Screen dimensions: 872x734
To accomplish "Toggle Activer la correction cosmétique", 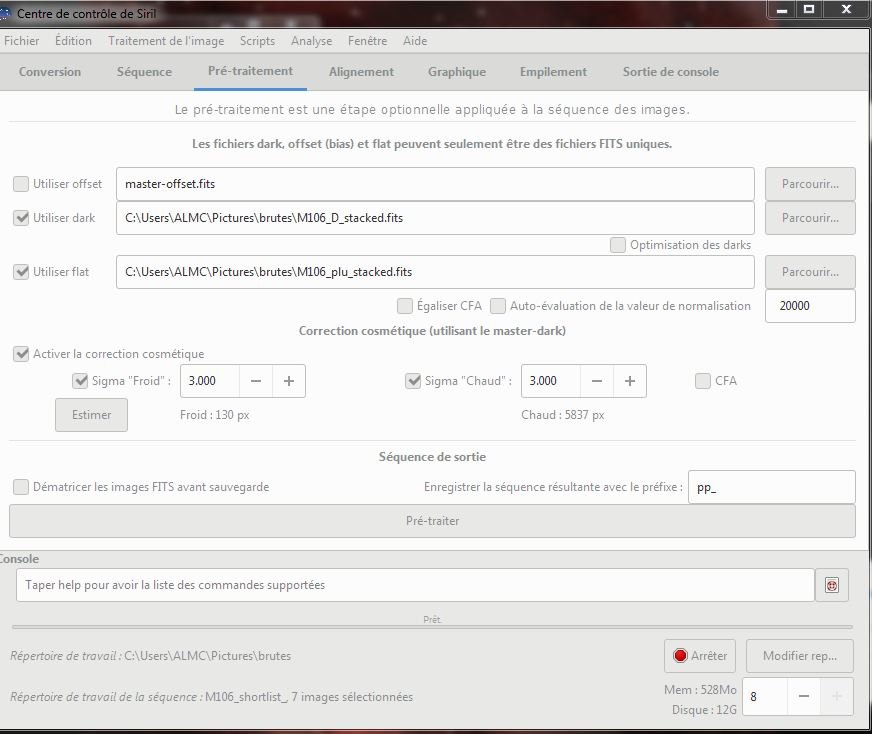I will click(x=21, y=354).
